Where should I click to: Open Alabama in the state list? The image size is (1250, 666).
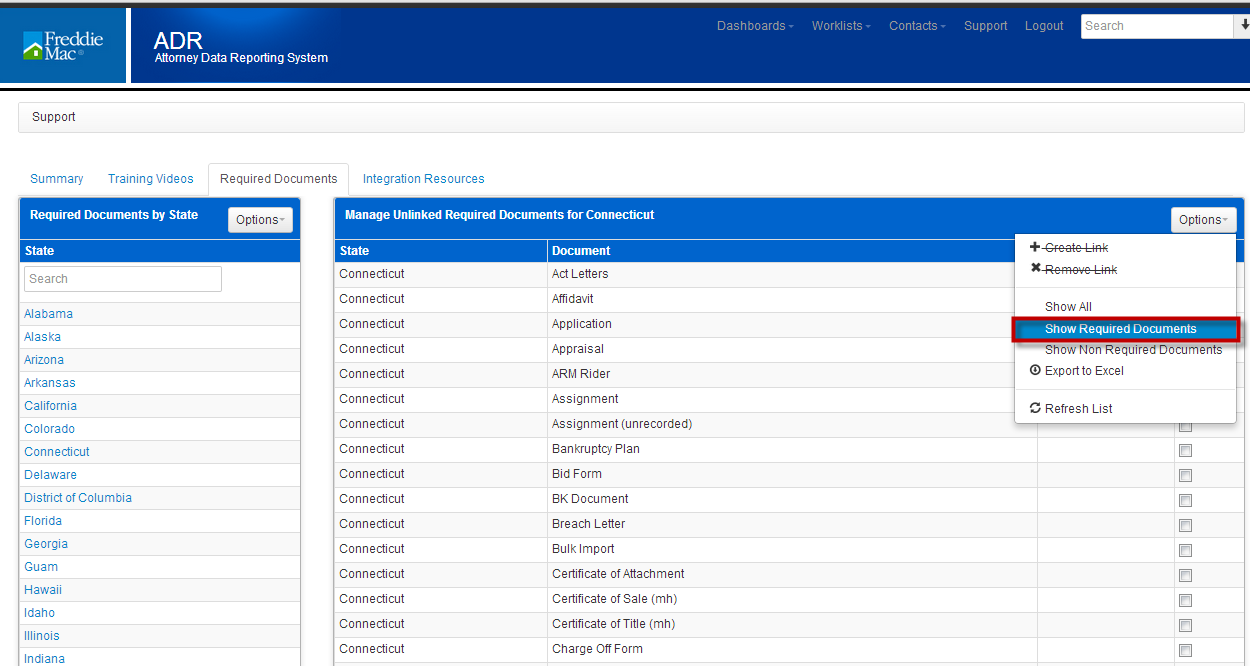(x=49, y=314)
